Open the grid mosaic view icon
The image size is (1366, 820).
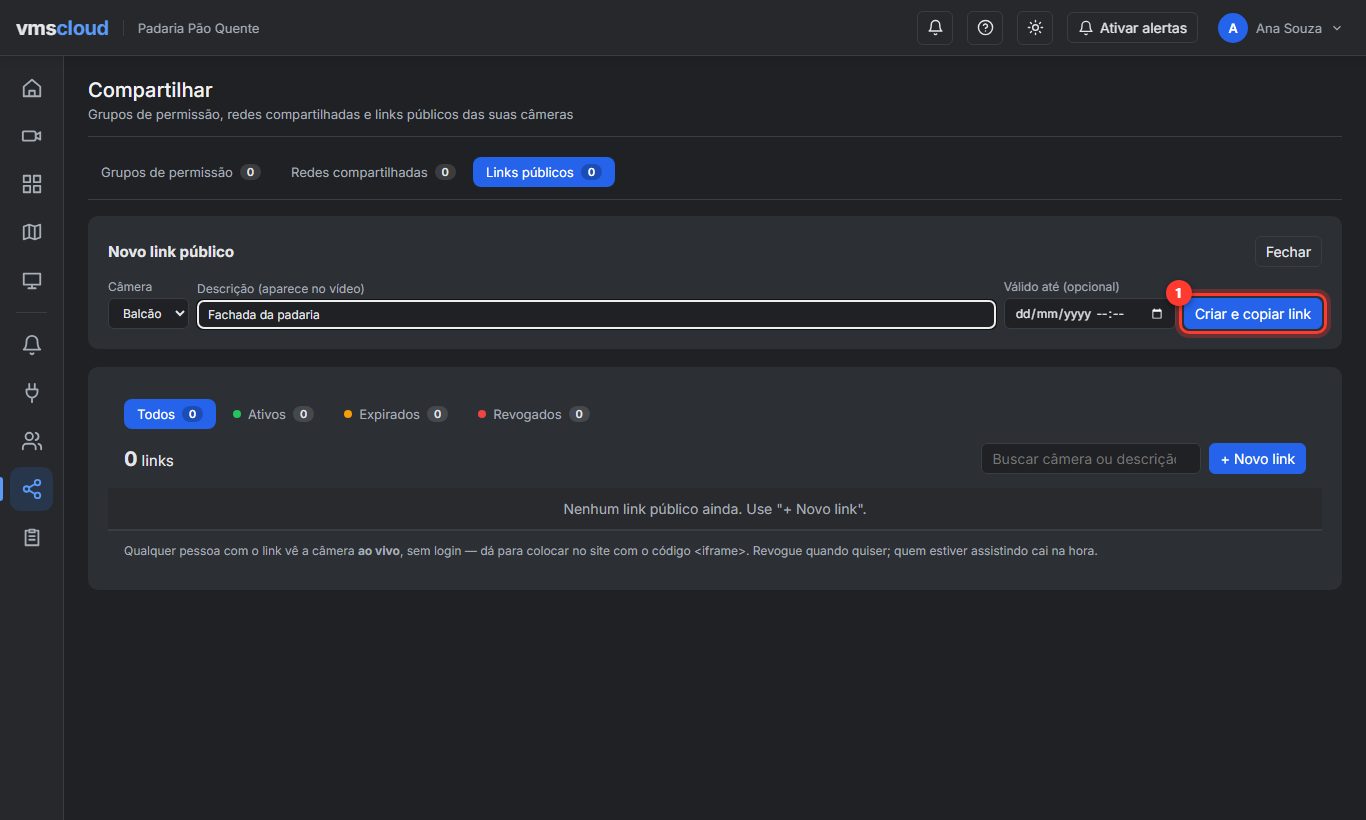pos(32,184)
